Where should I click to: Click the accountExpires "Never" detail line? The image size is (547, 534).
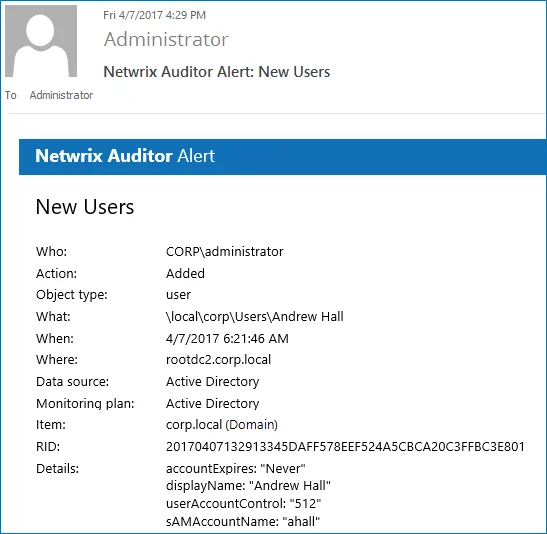(236, 468)
